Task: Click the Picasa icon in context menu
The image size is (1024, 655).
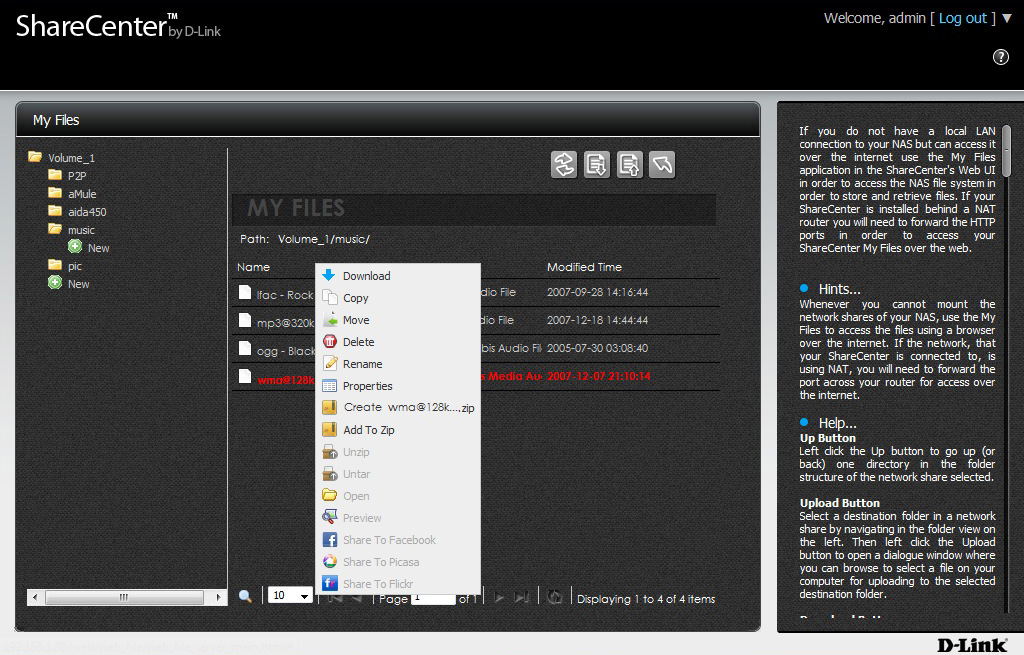Action: [330, 562]
